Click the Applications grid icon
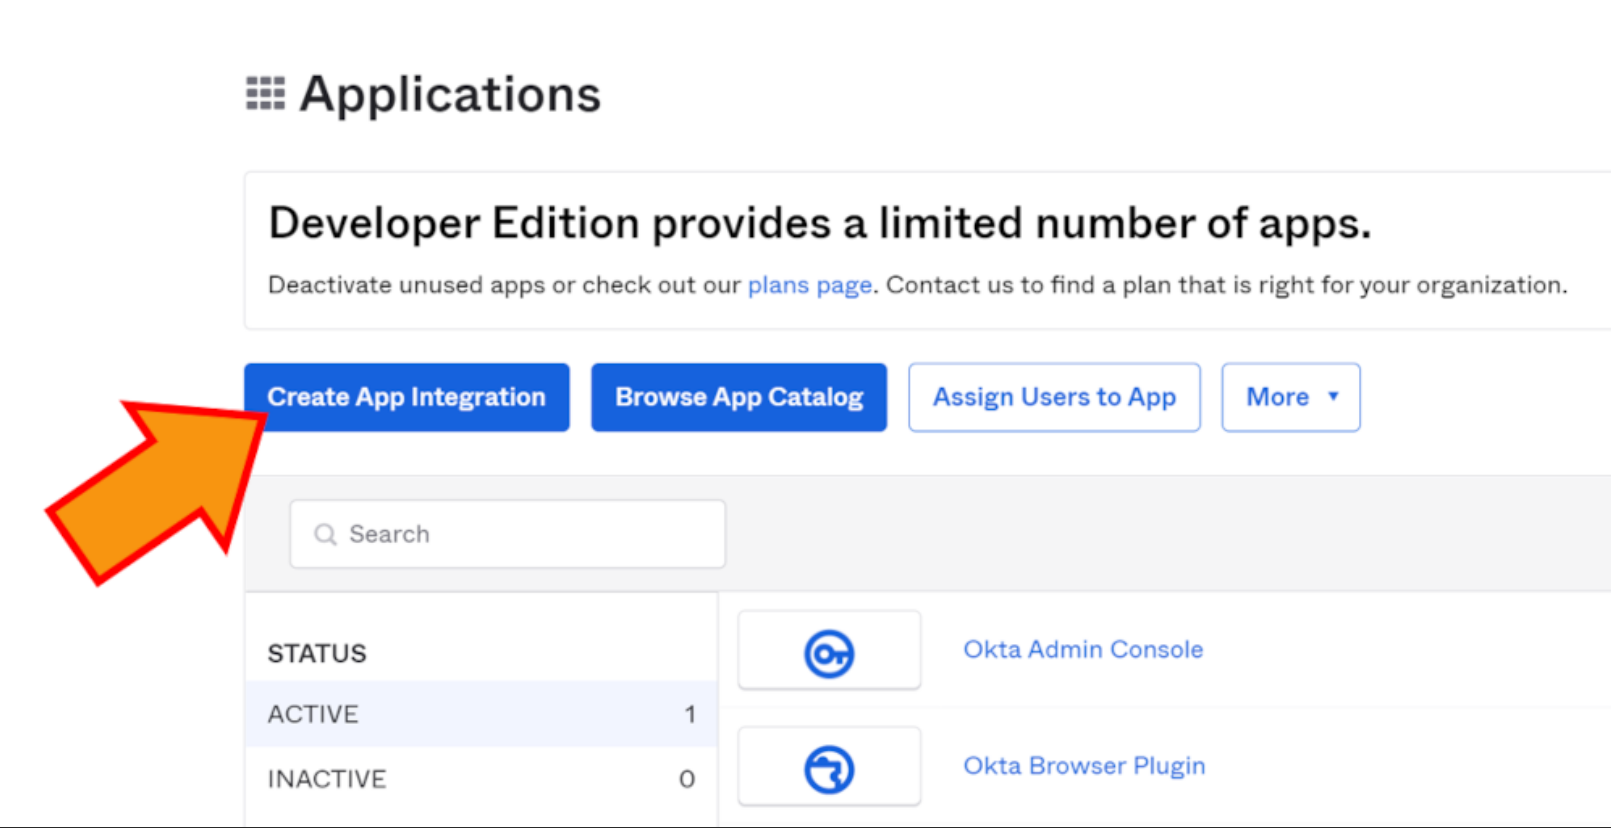This screenshot has width=1611, height=828. [265, 93]
